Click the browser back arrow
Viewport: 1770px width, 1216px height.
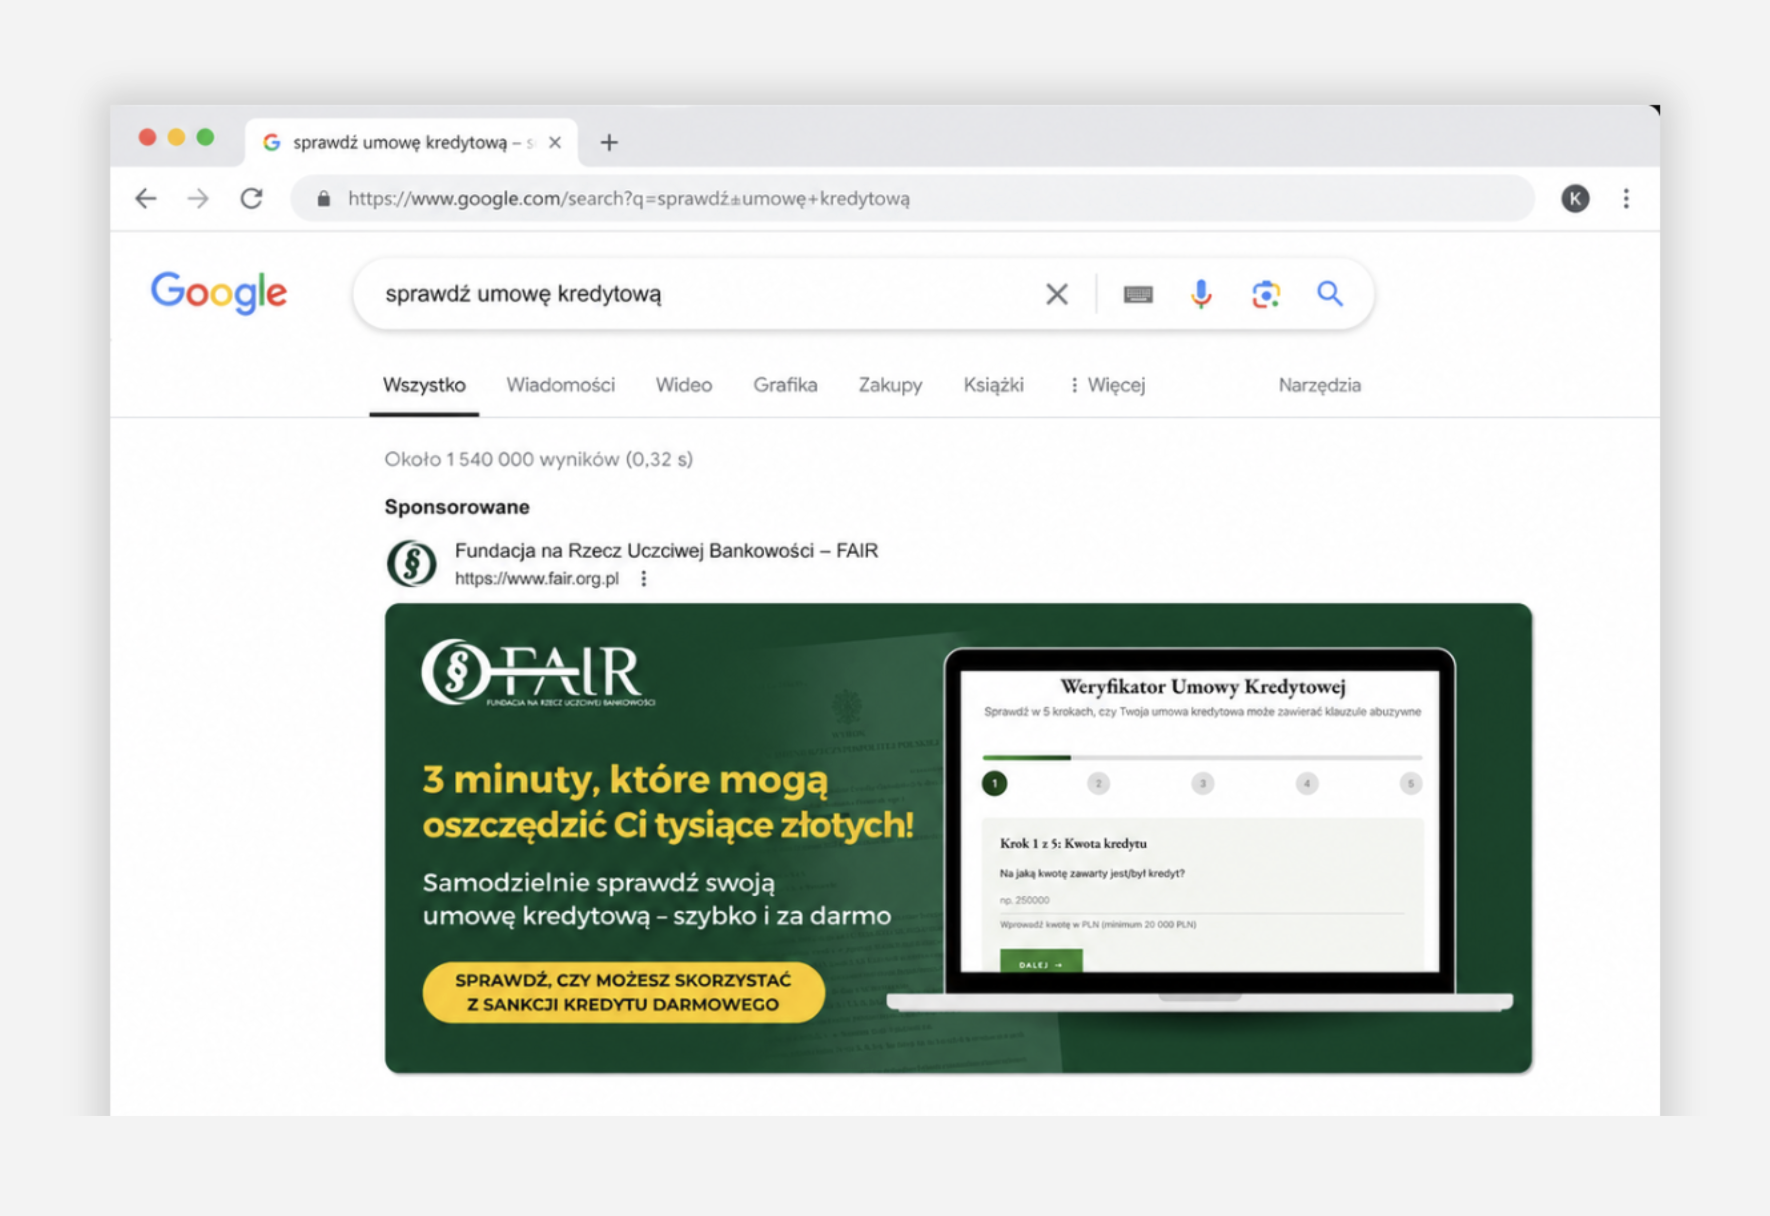coord(146,198)
